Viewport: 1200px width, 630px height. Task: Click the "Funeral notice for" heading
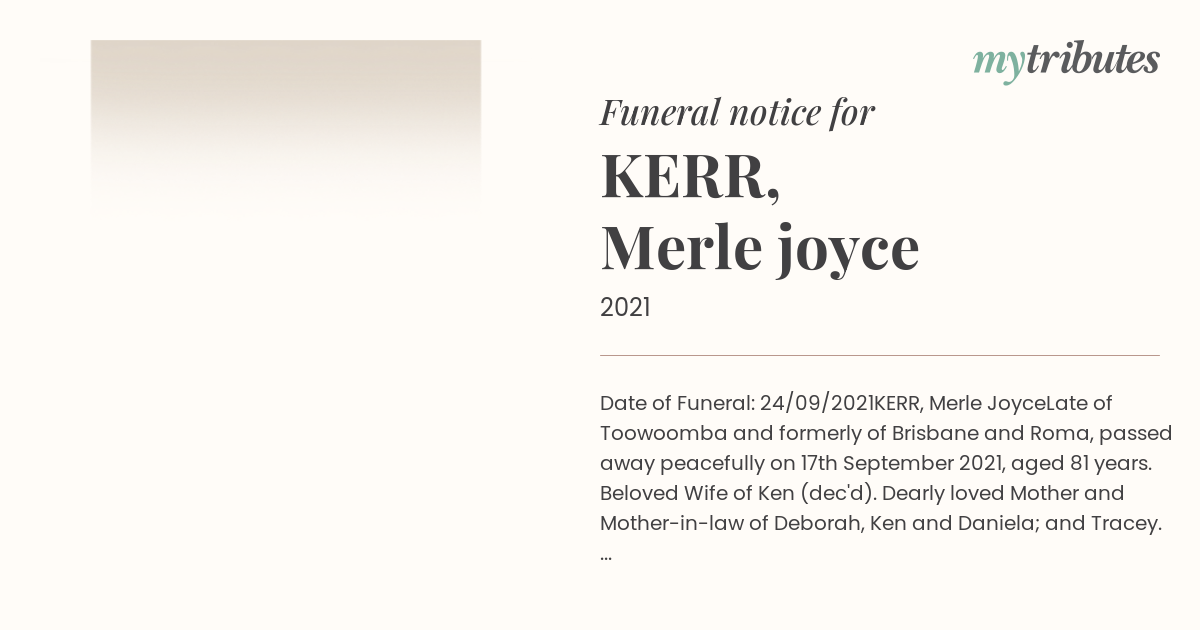point(737,112)
